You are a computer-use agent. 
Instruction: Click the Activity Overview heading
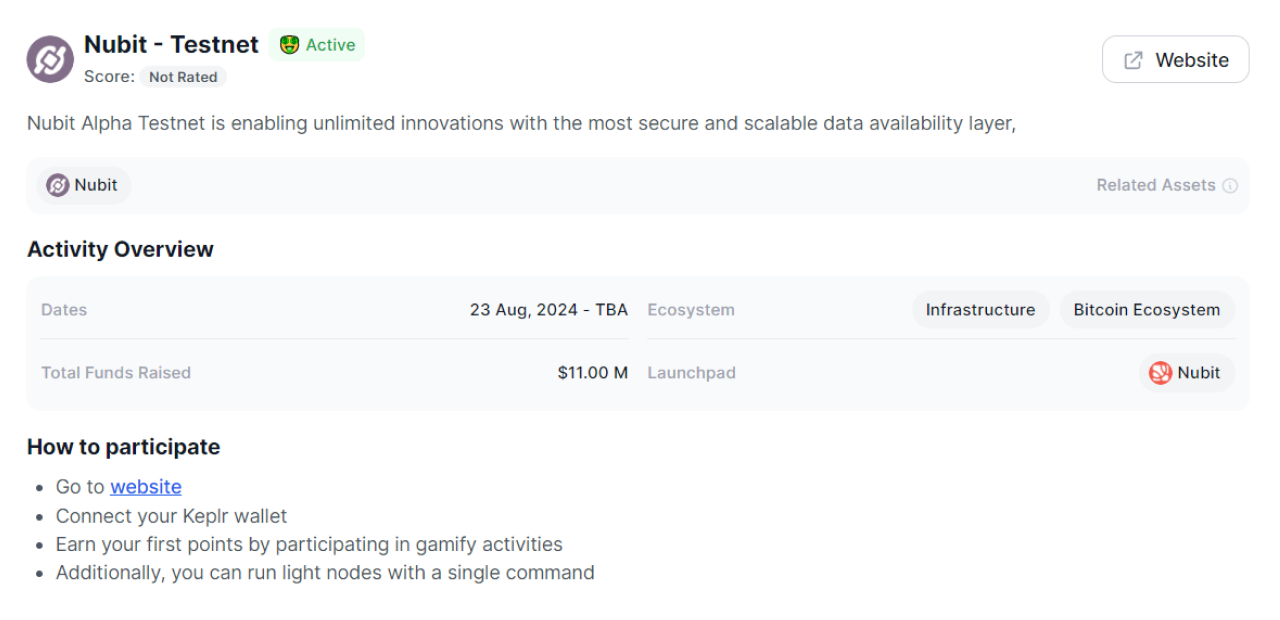coord(120,249)
